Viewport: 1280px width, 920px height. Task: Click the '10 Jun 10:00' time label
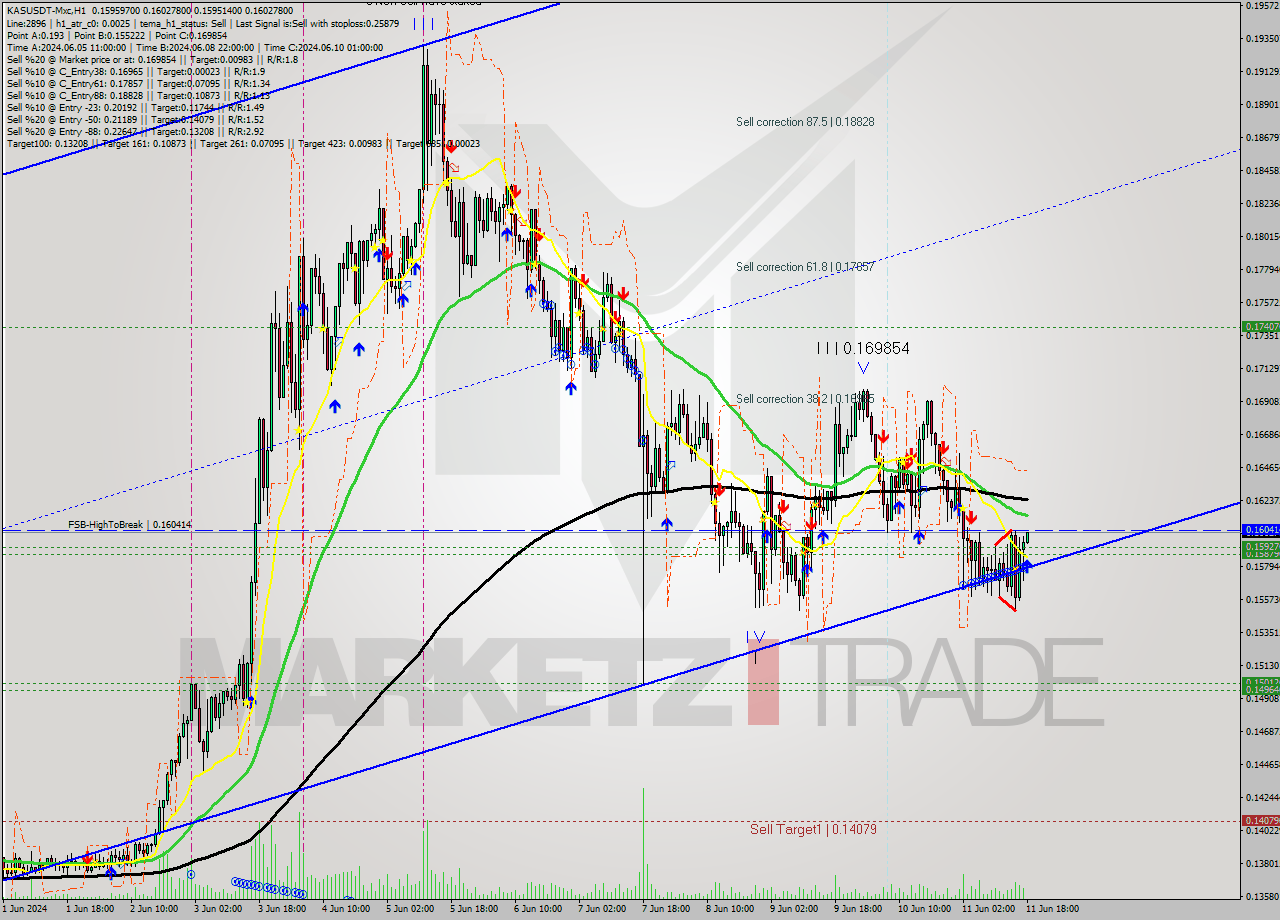click(923, 909)
